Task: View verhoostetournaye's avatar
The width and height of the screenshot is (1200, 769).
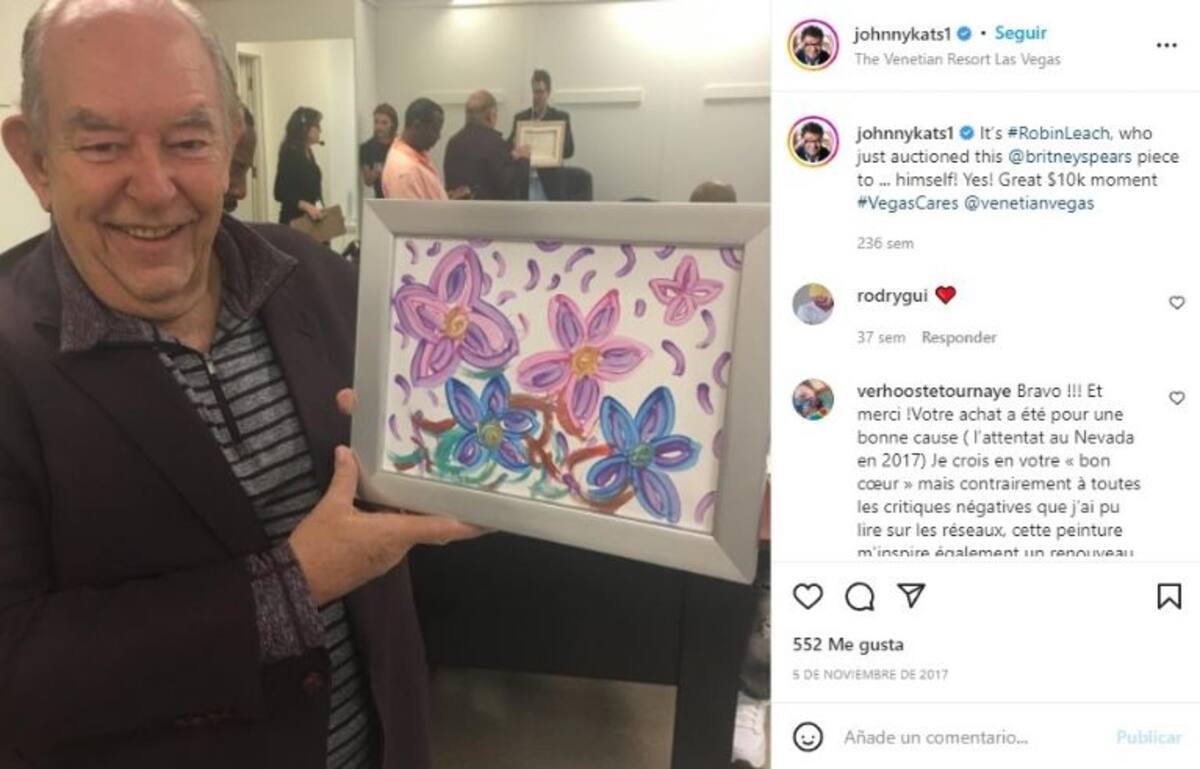Action: pyautogui.click(x=813, y=400)
